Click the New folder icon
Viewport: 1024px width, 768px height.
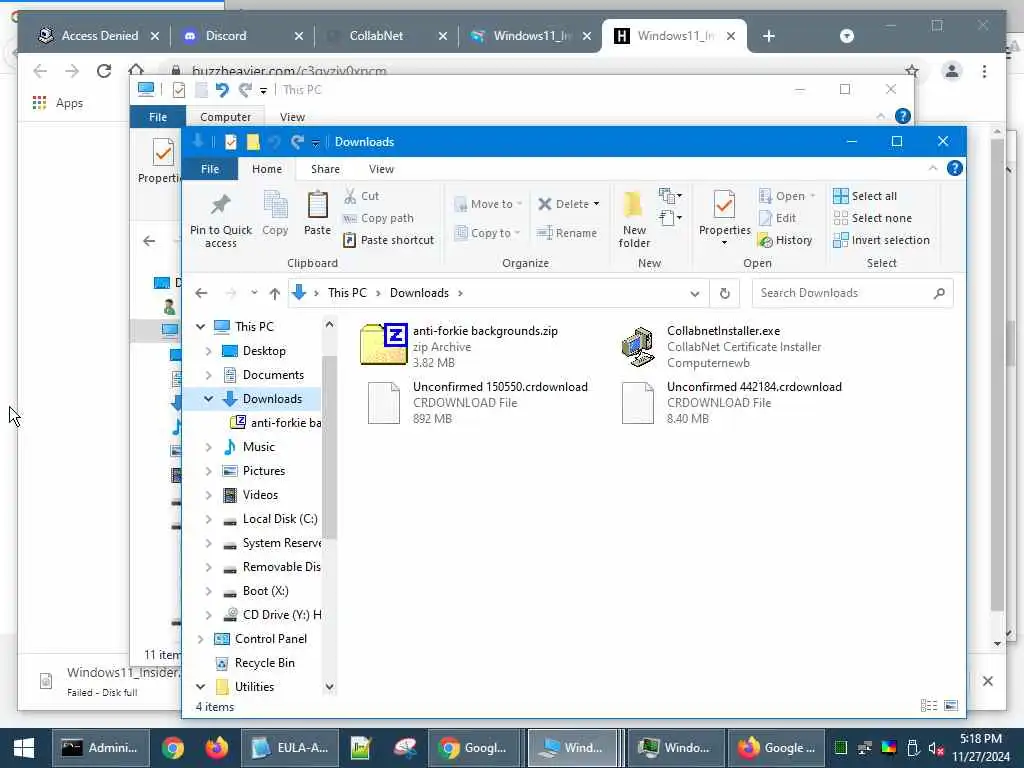click(634, 220)
